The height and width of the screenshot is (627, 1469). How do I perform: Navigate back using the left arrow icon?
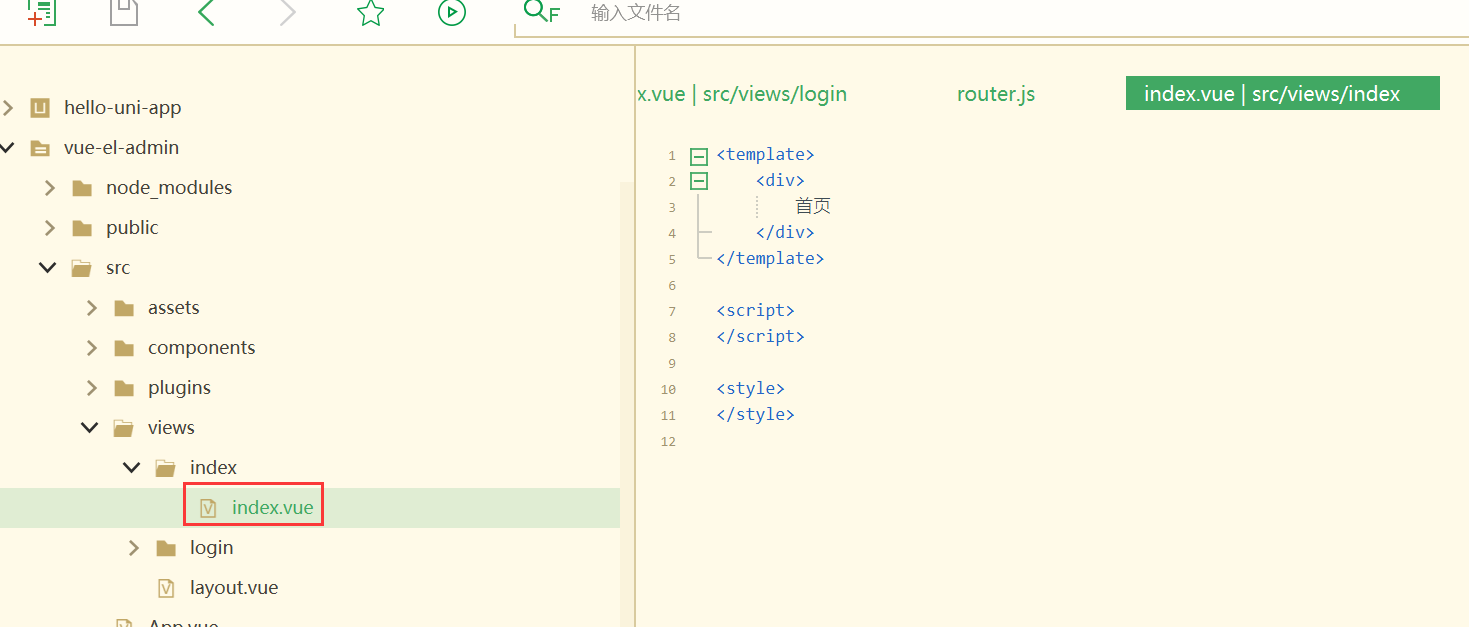click(x=205, y=13)
